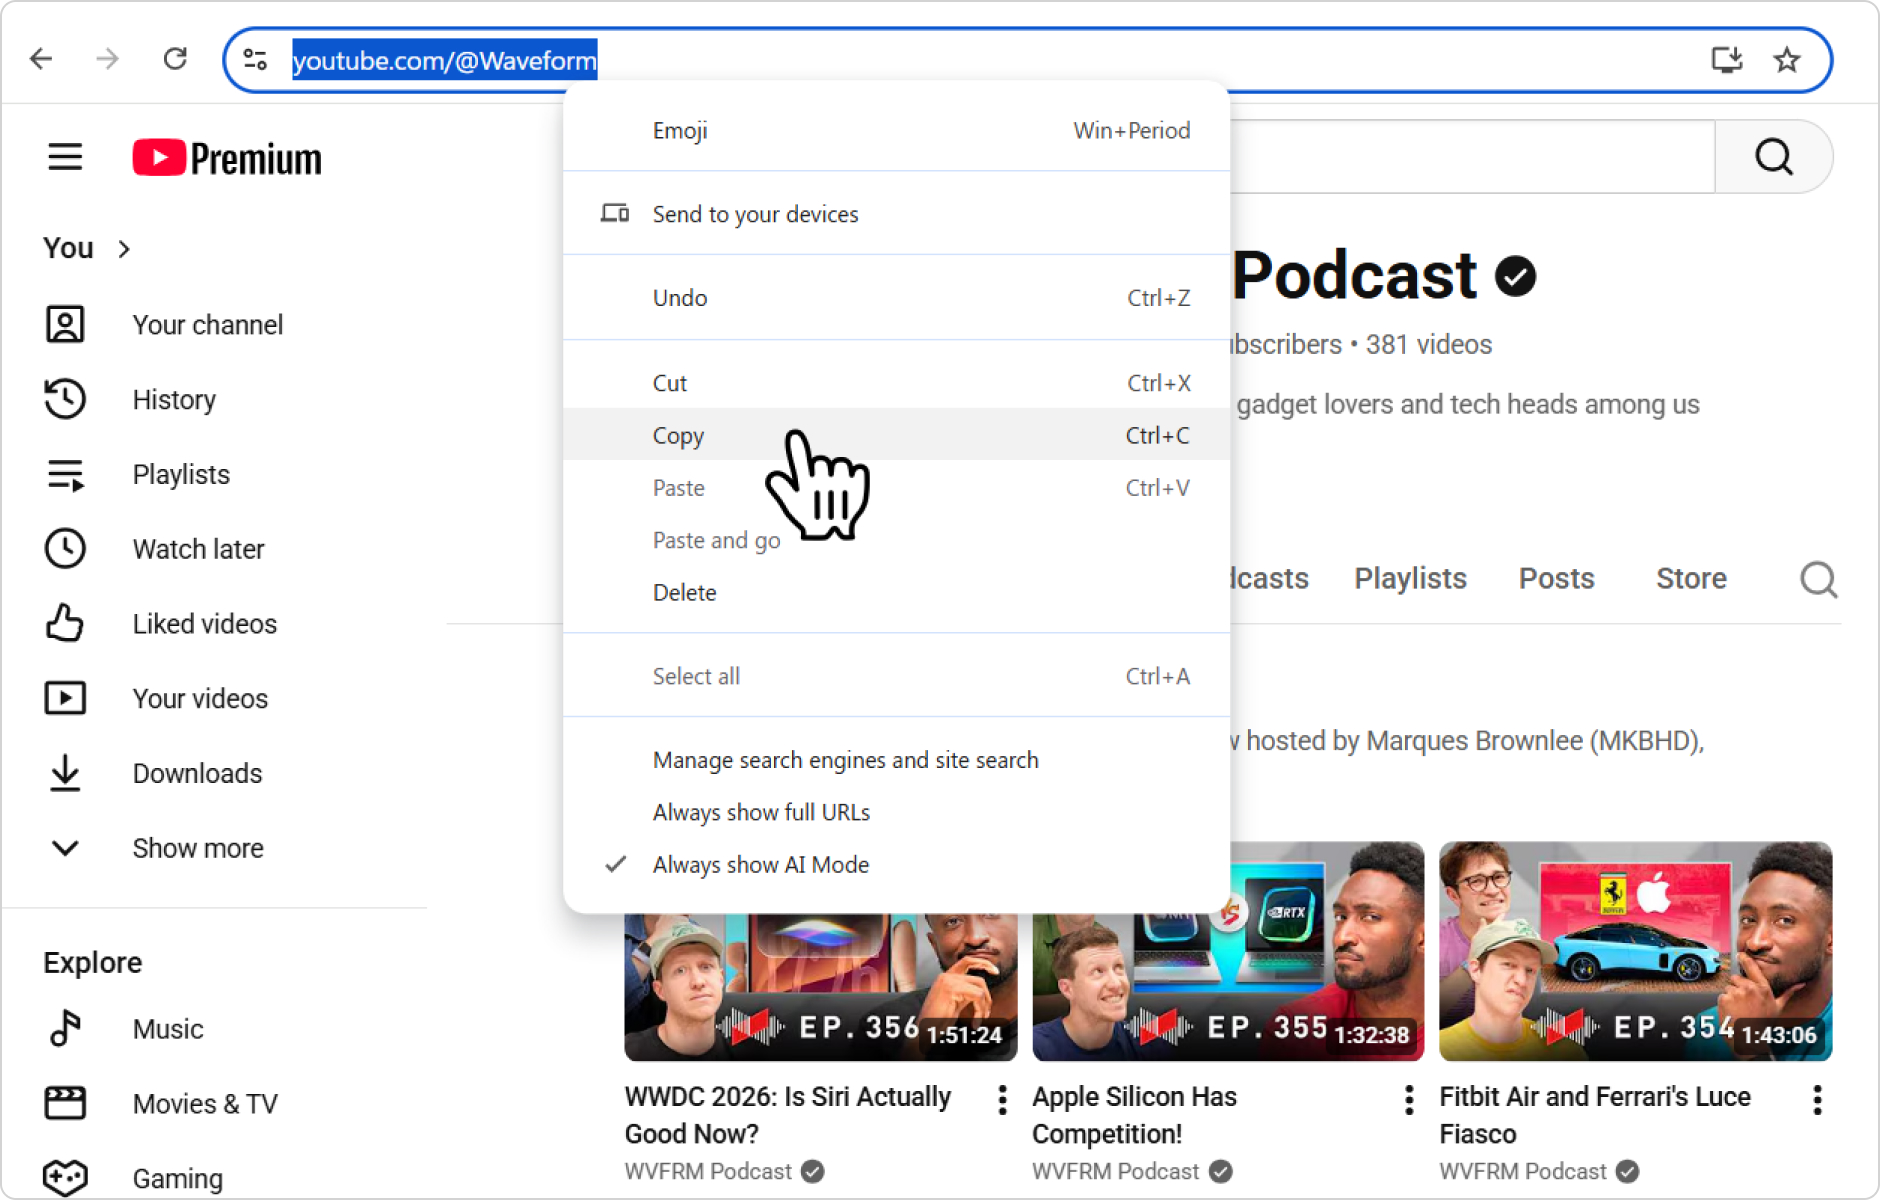
Task: Open the YouTube hamburger guide menu
Action: [65, 157]
